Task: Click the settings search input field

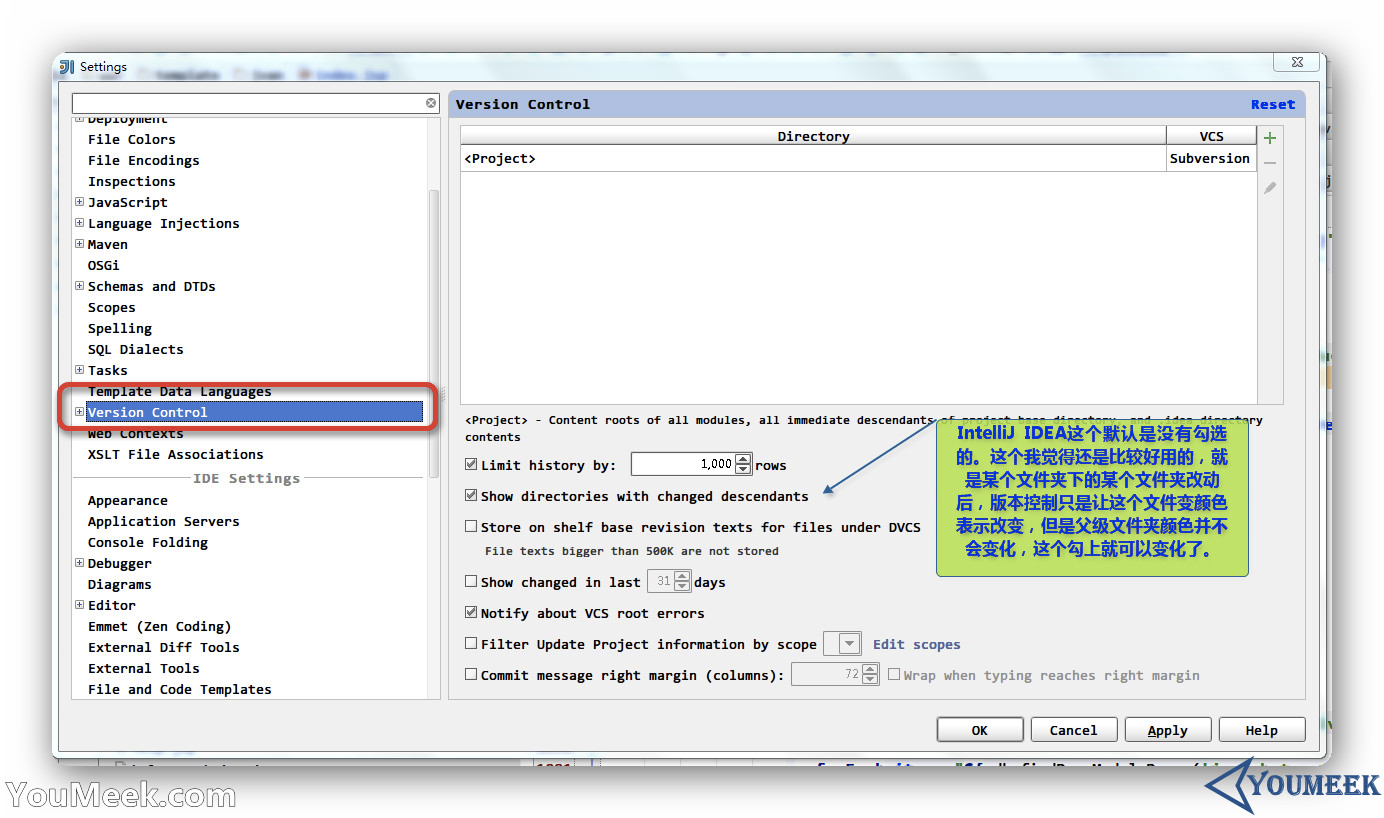Action: [248, 103]
